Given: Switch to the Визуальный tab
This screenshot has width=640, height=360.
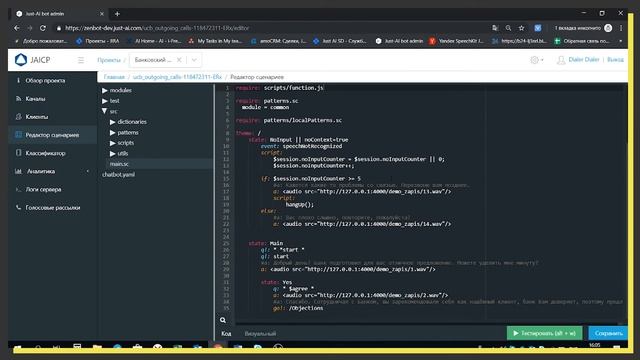Looking at the screenshot, I should click(260, 333).
